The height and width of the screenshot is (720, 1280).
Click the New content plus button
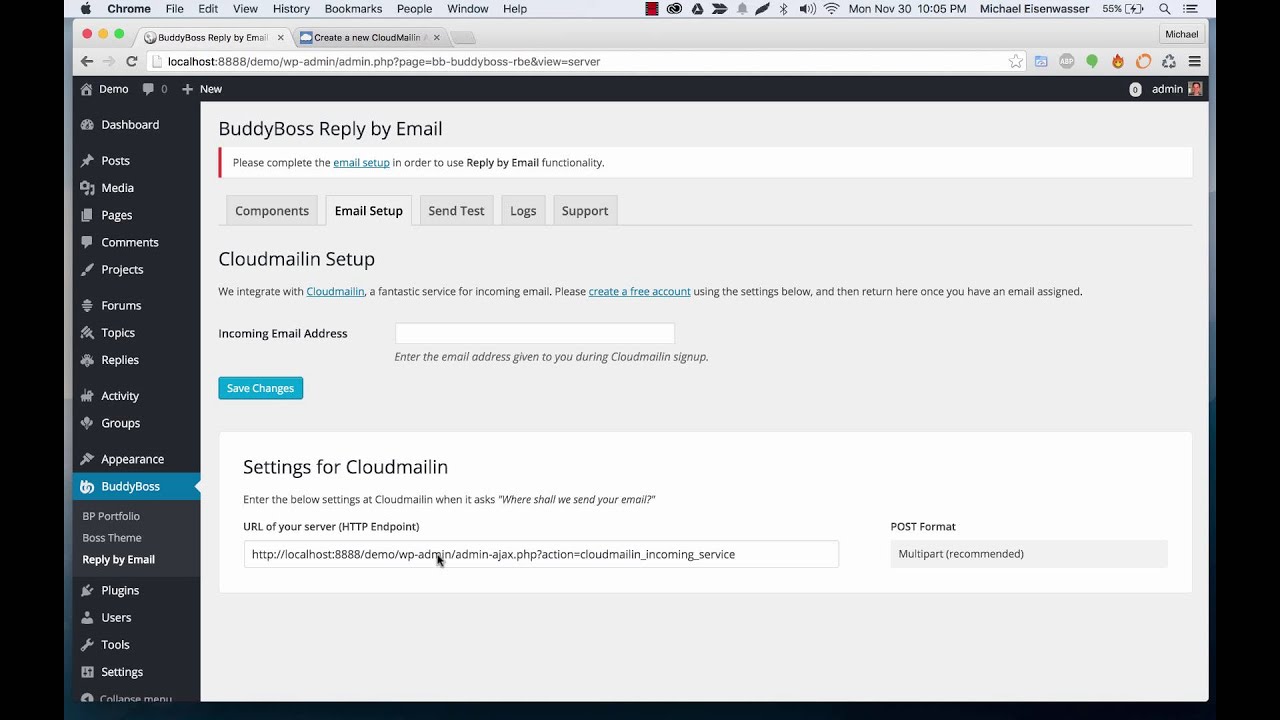pos(201,89)
